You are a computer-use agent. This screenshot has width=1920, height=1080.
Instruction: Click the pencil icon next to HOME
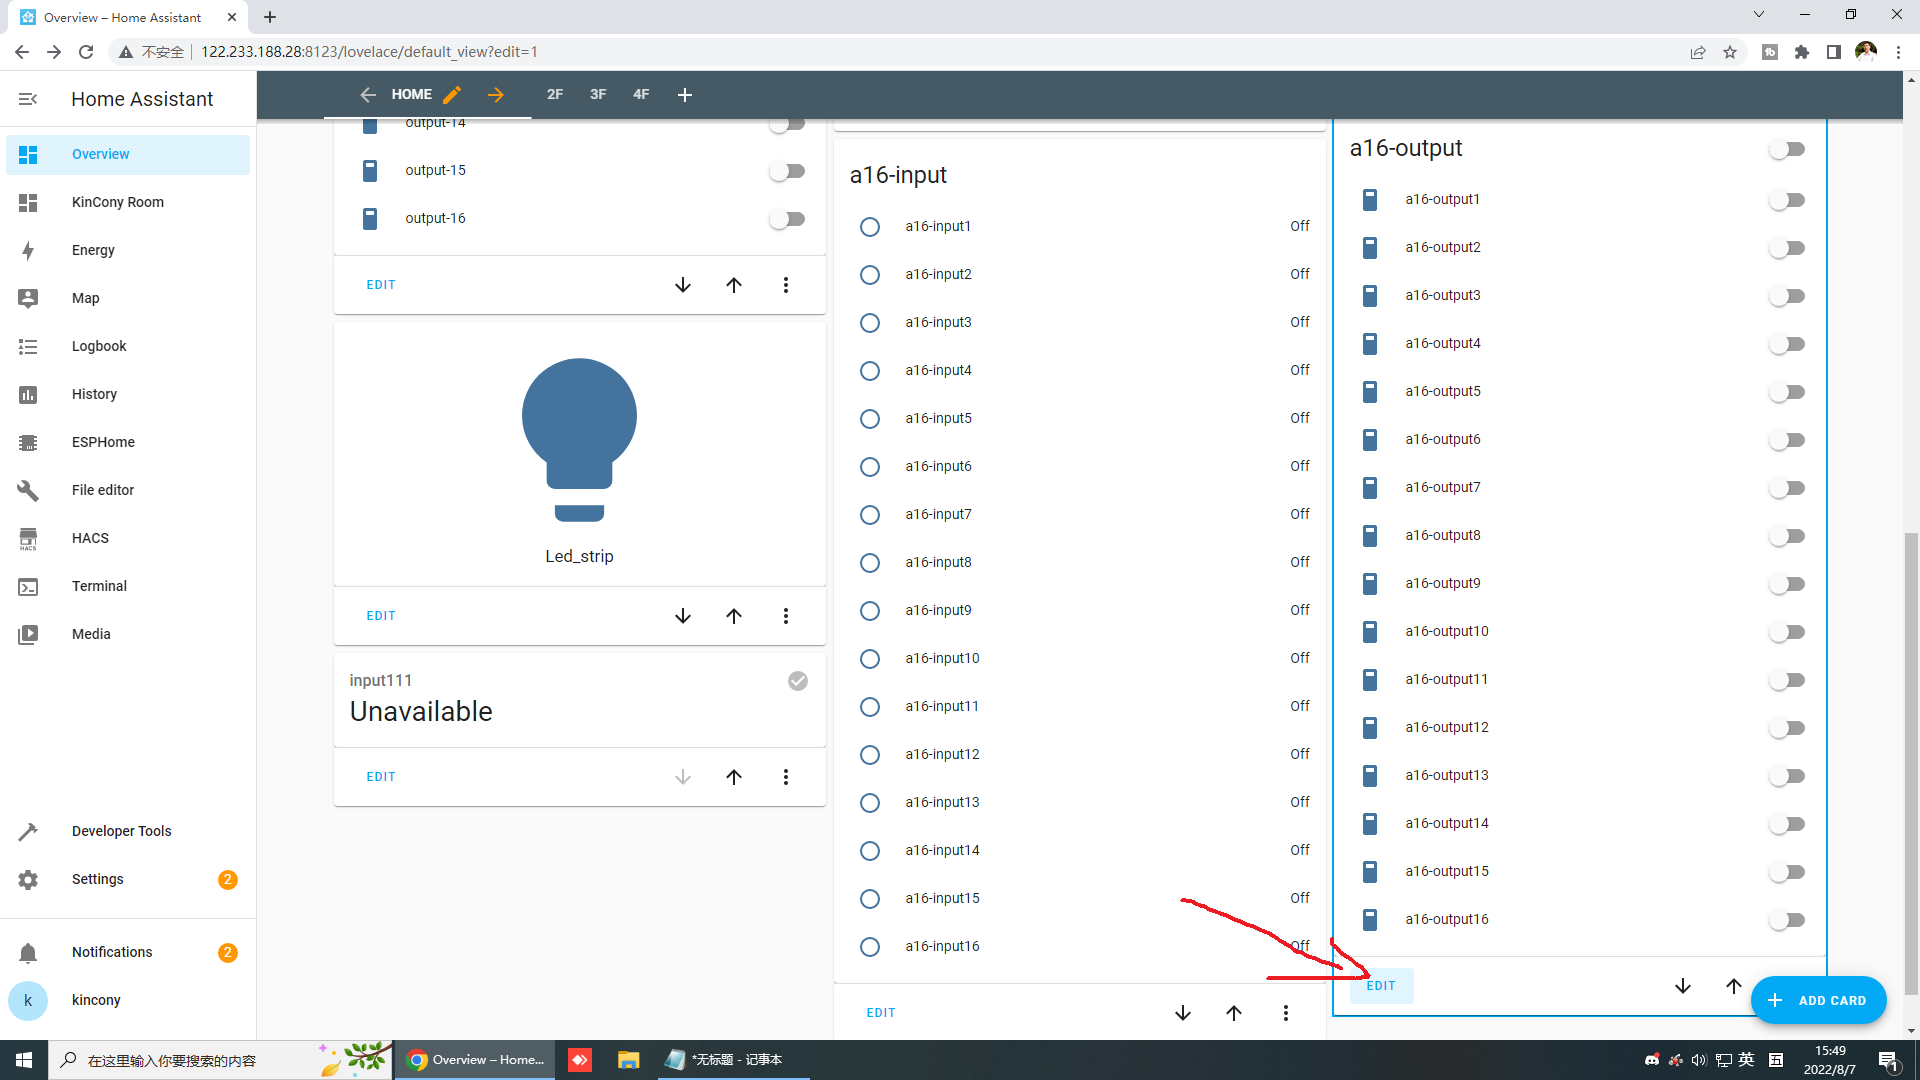[452, 95]
